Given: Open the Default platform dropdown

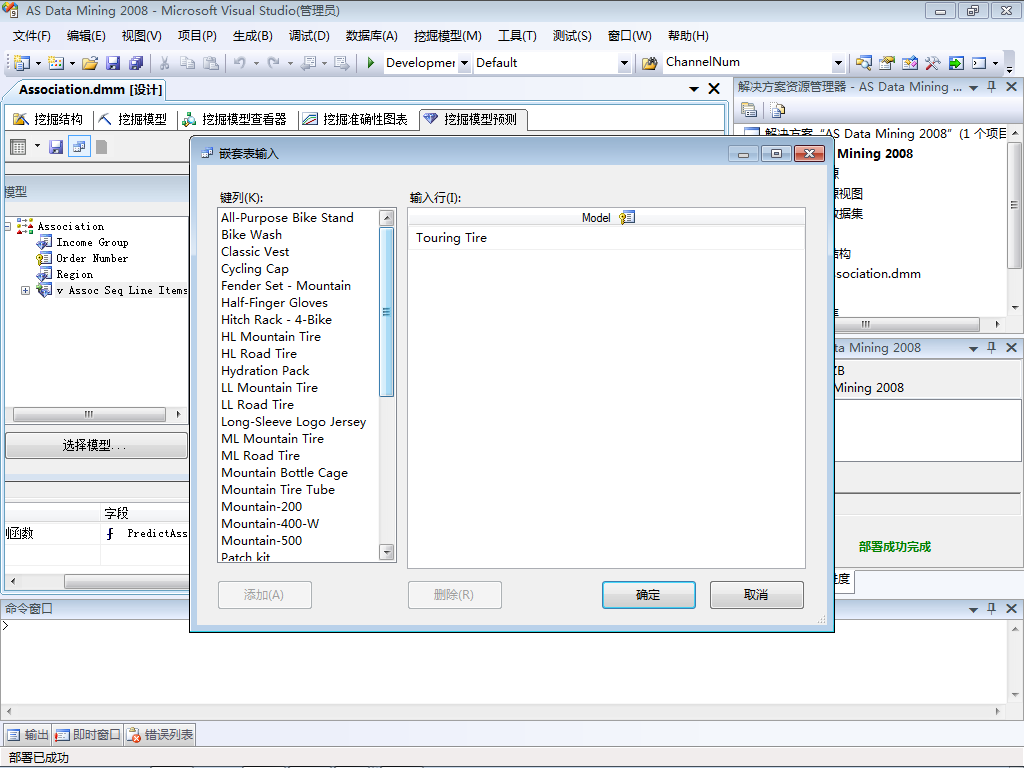Looking at the screenshot, I should 624,63.
